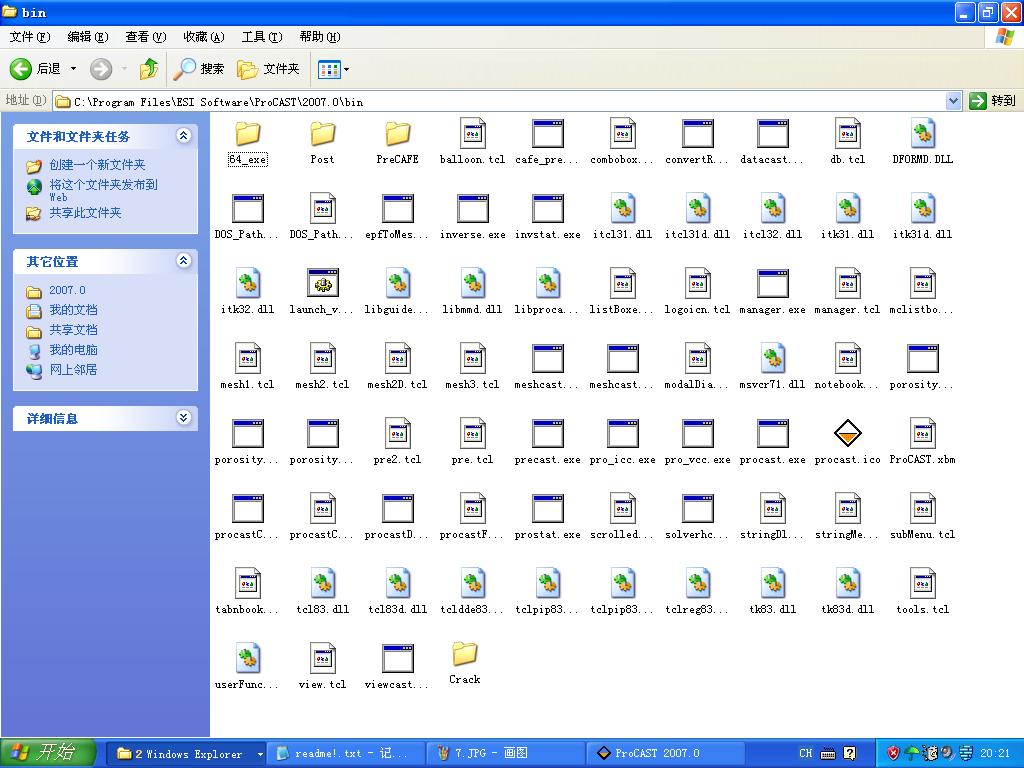Viewport: 1024px width, 768px height.
Task: Select the procast.ico diamond icon
Action: (x=848, y=434)
